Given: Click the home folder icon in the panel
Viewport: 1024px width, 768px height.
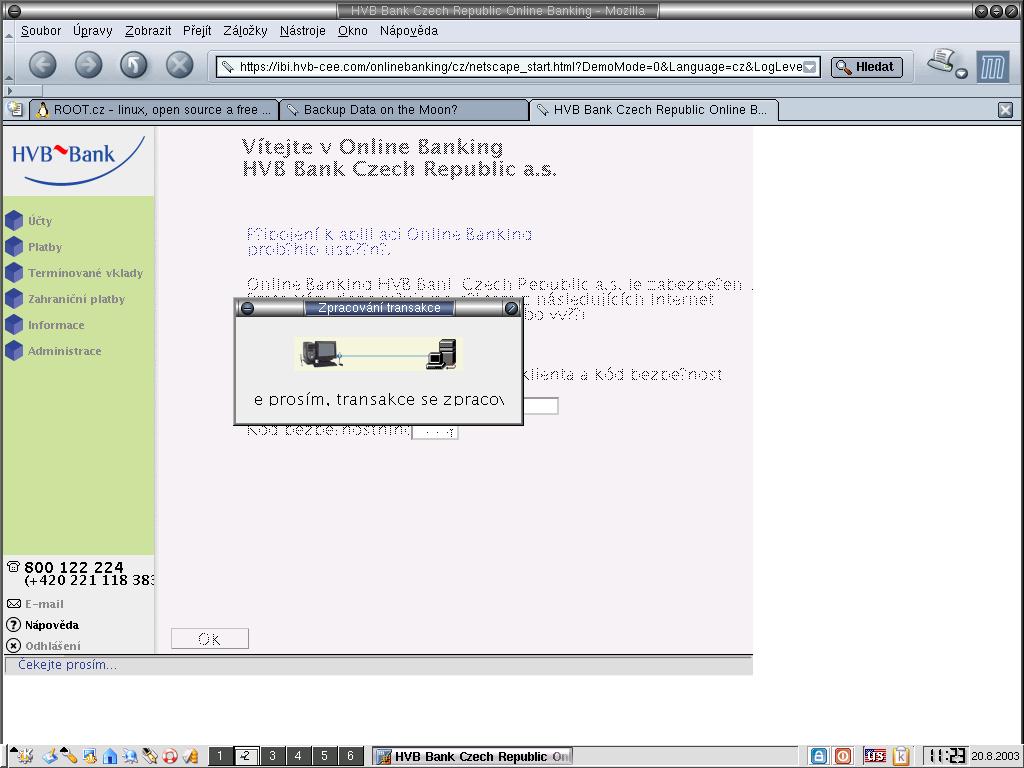Looking at the screenshot, I should coord(110,756).
